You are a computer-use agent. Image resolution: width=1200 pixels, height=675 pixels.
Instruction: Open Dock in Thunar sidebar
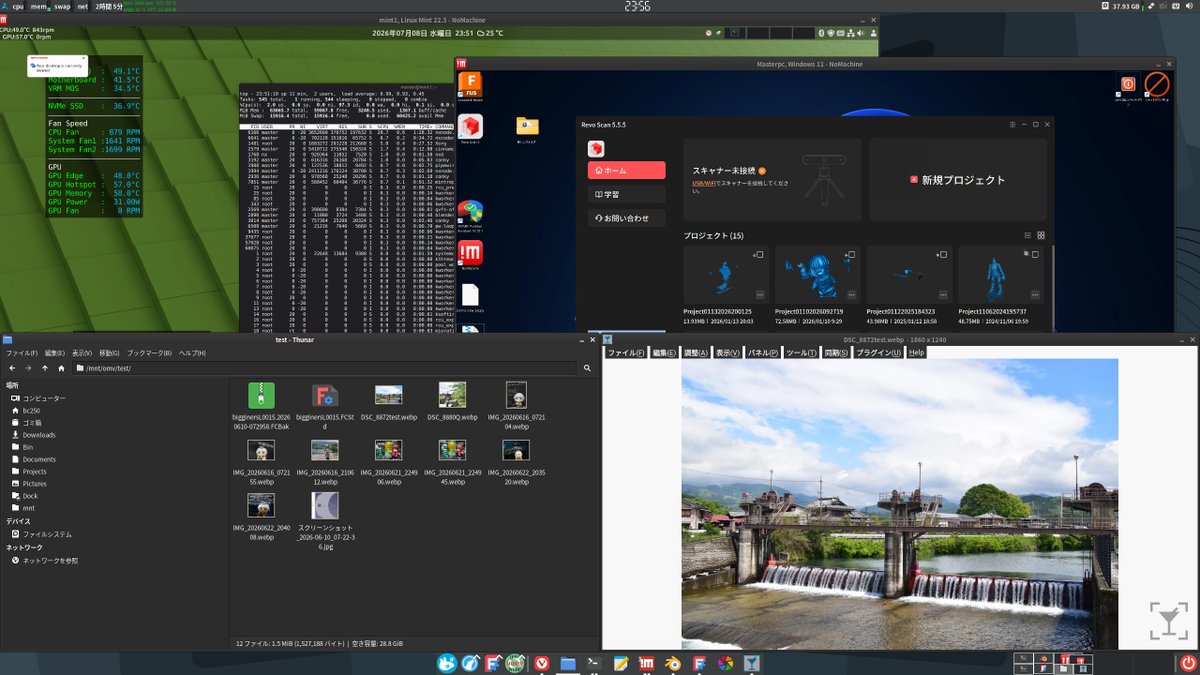(25, 495)
